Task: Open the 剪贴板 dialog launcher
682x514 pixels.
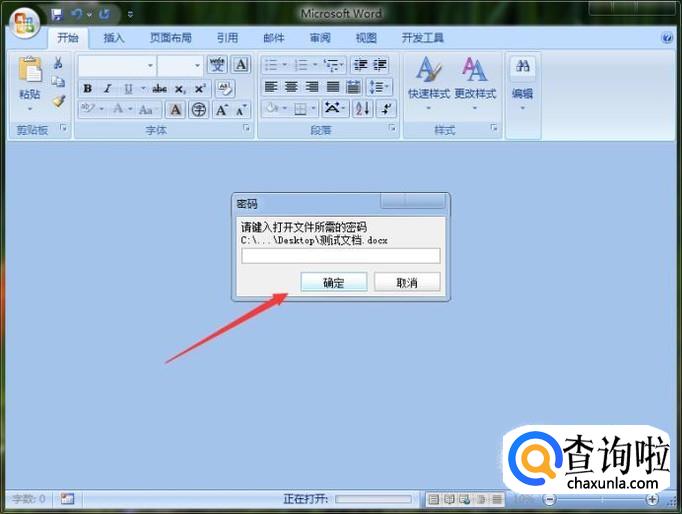Action: coord(64,128)
